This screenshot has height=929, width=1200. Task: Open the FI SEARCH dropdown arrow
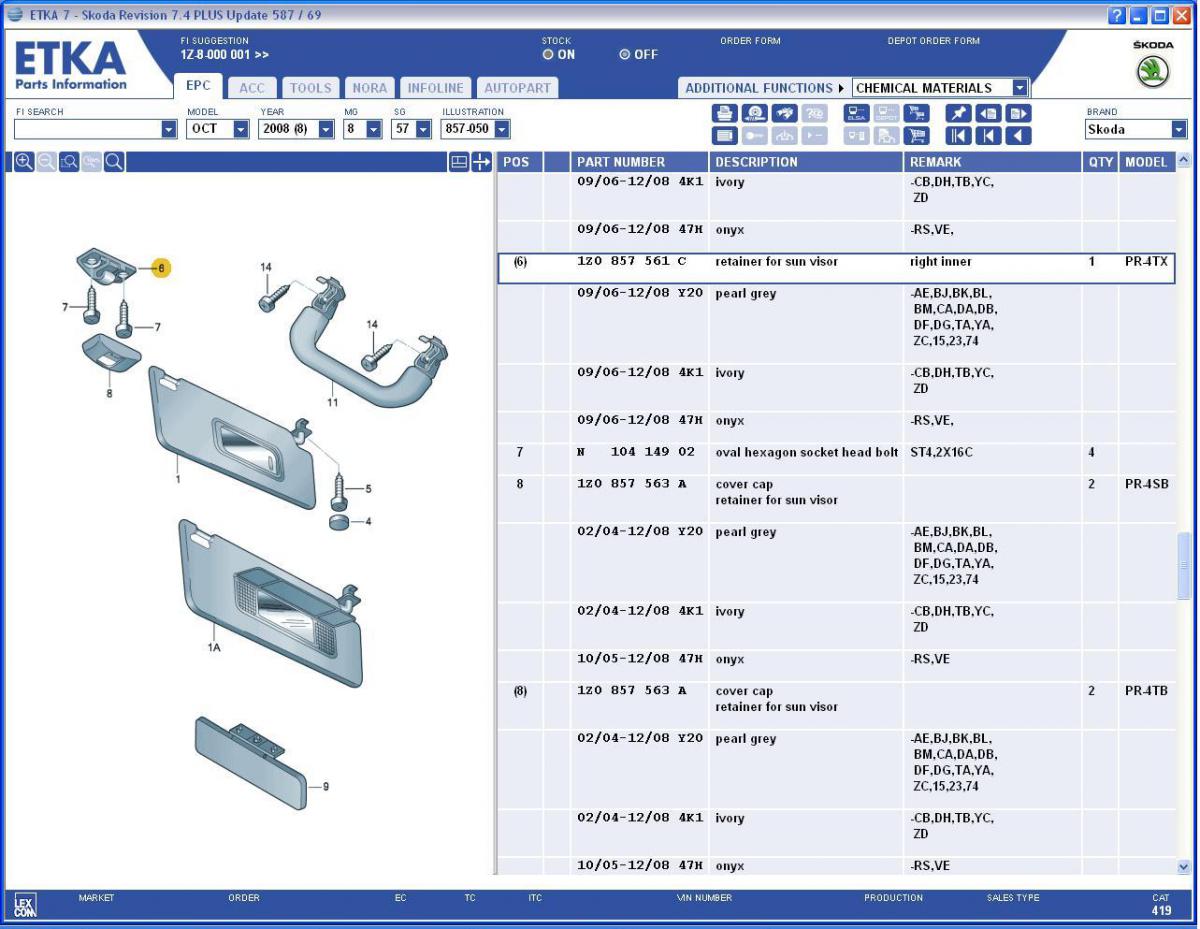click(x=168, y=129)
